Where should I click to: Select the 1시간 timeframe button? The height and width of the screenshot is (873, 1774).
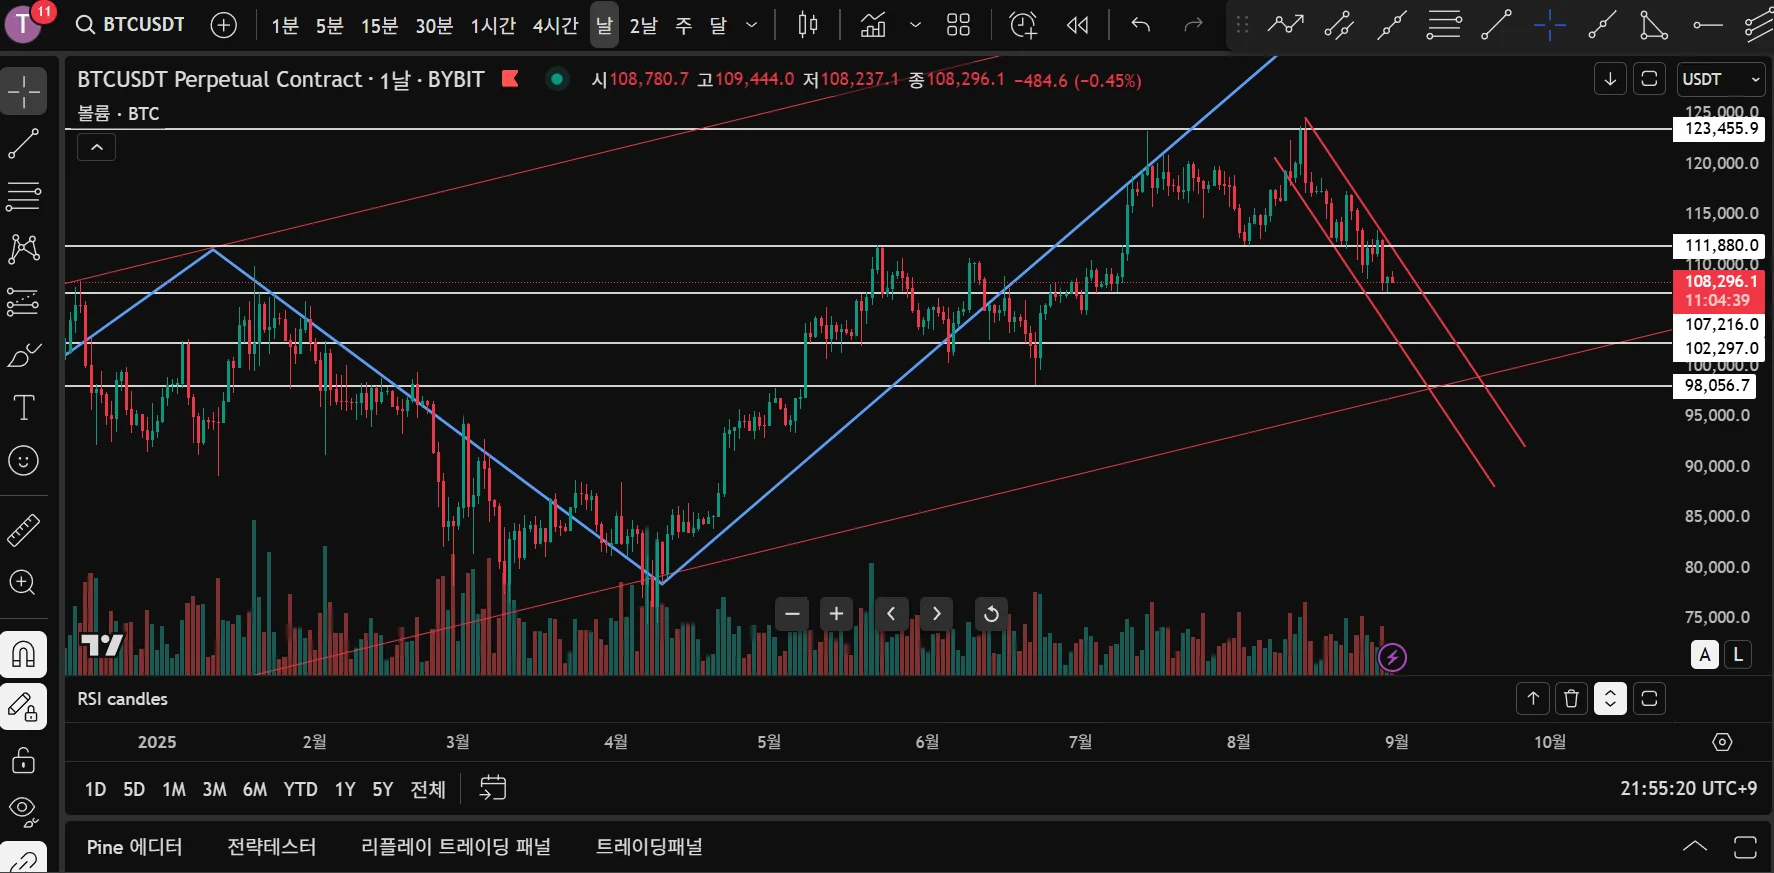click(x=493, y=25)
